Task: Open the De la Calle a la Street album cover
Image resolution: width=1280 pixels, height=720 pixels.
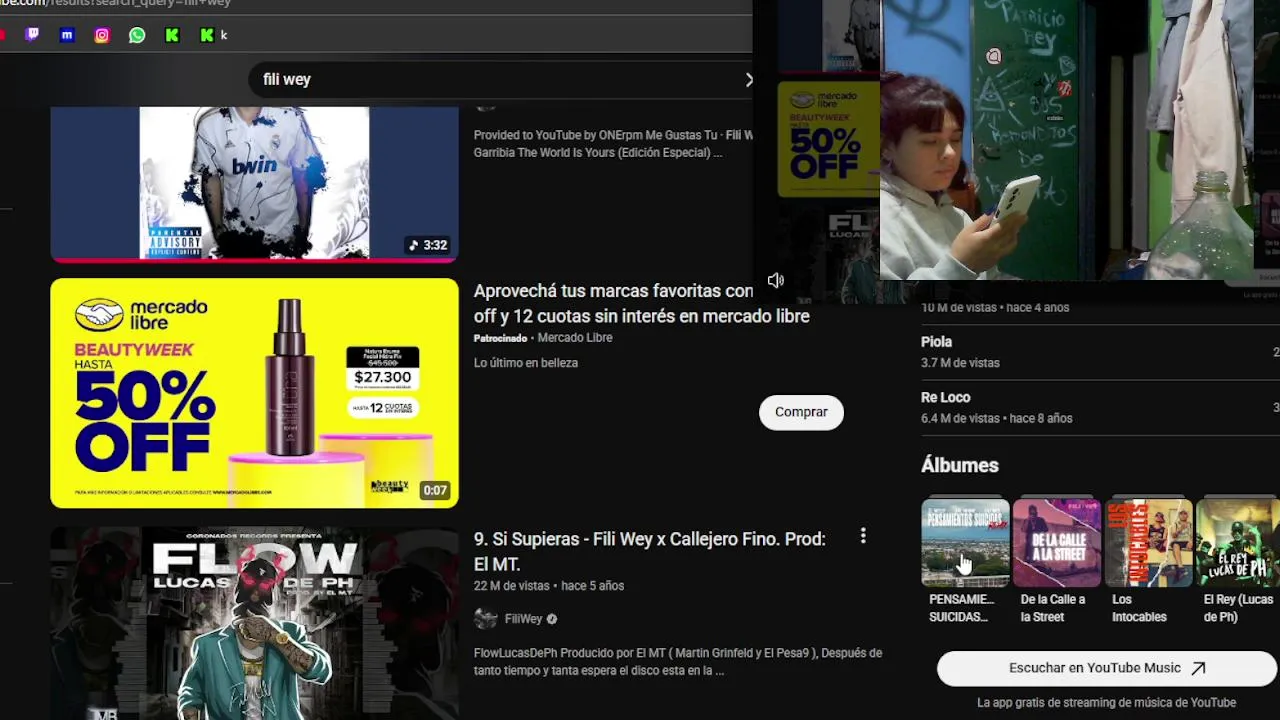Action: tap(1057, 541)
